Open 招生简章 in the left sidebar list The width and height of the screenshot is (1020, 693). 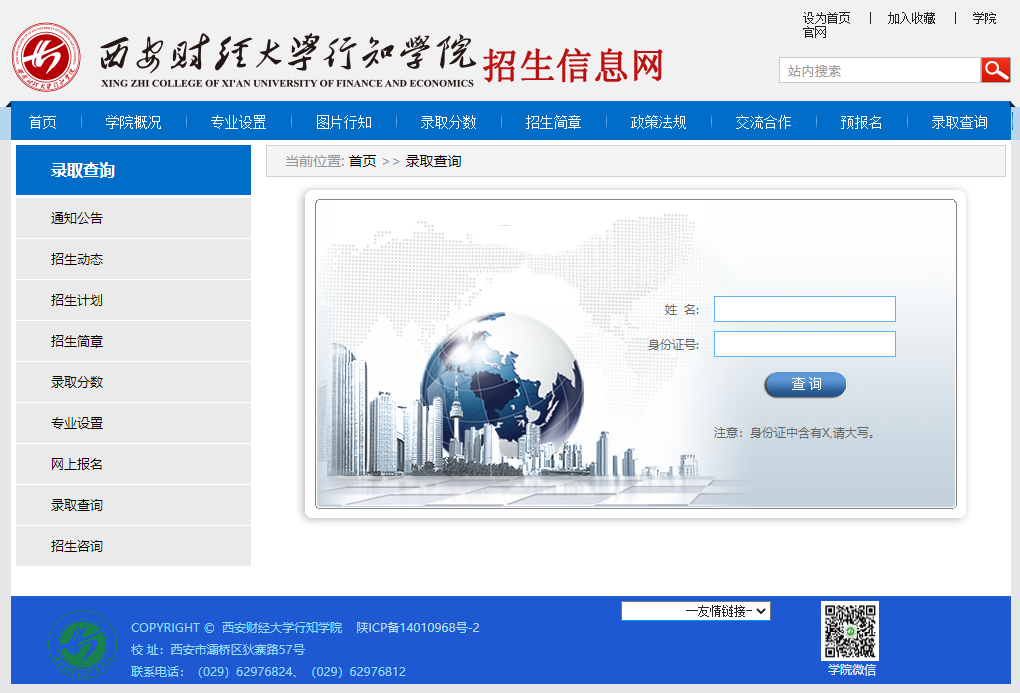click(133, 341)
